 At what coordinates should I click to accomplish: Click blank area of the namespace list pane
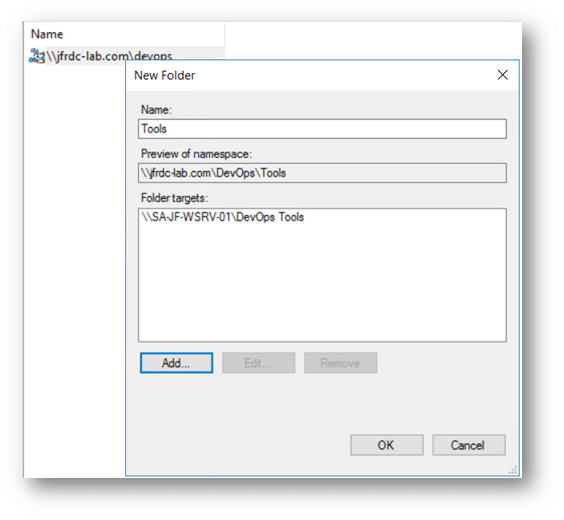click(74, 270)
